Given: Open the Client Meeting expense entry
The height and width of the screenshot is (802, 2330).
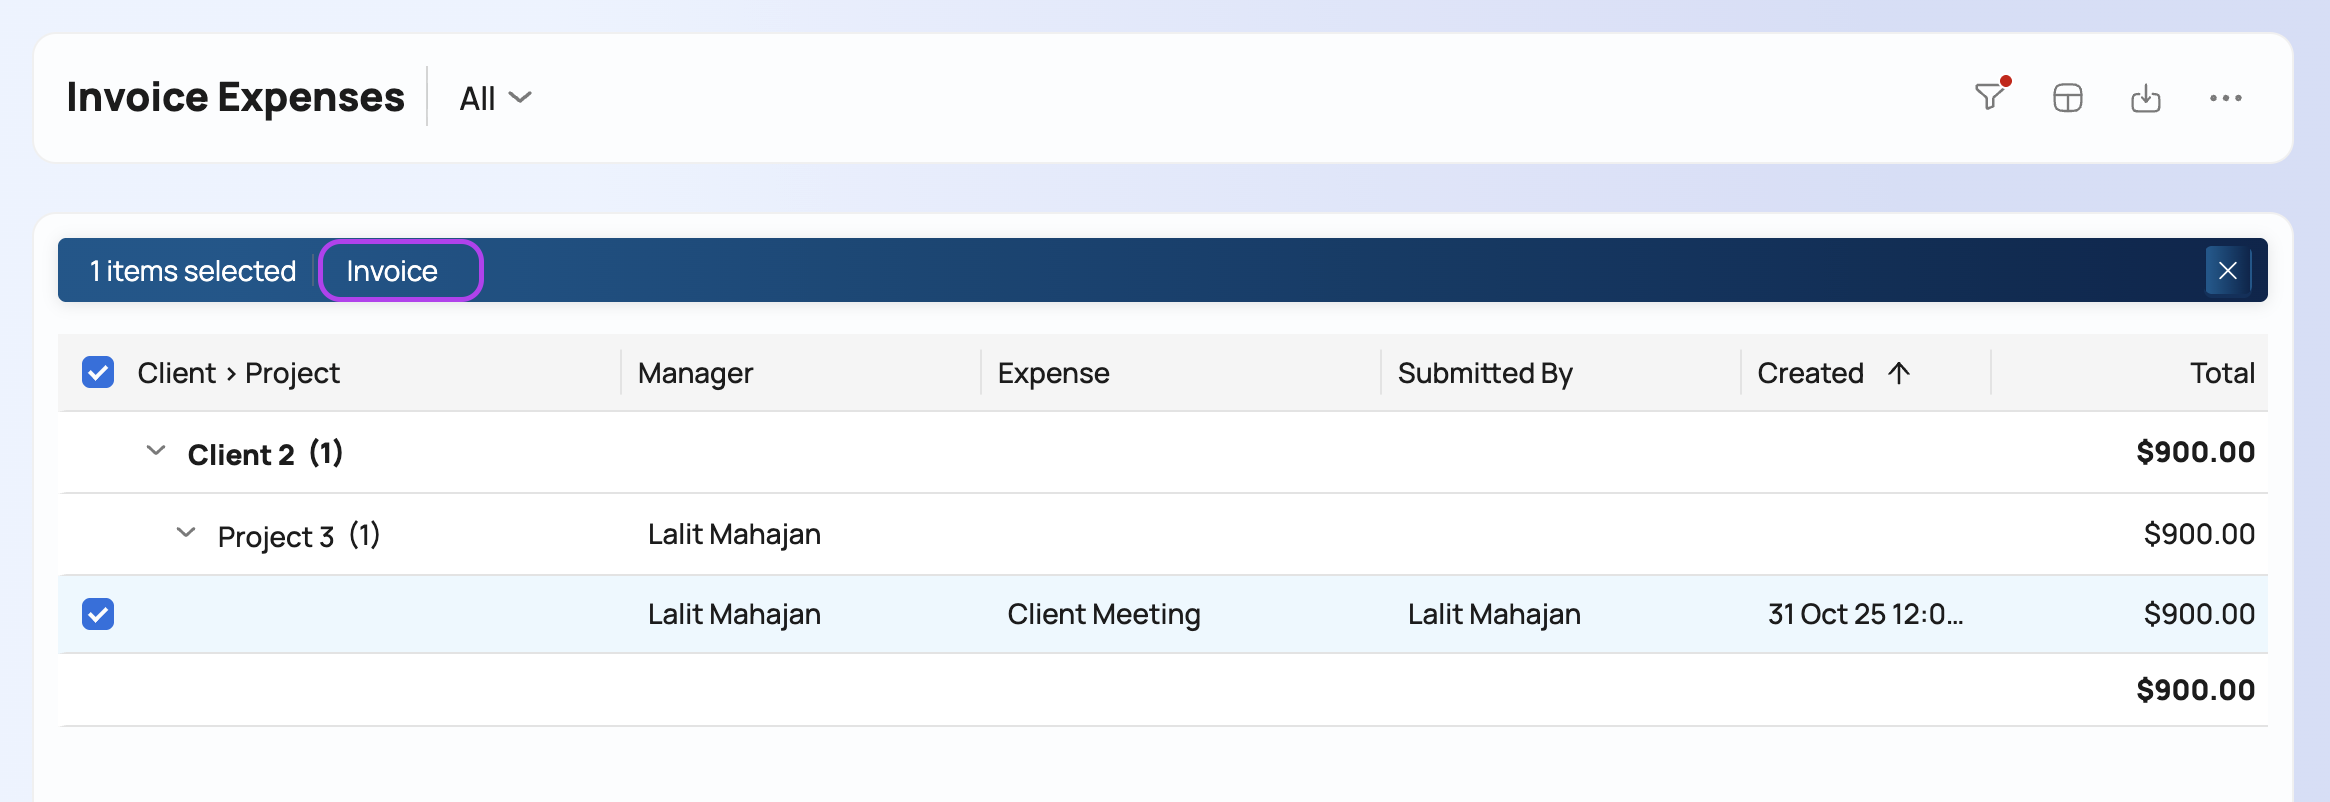Looking at the screenshot, I should coord(1103,614).
